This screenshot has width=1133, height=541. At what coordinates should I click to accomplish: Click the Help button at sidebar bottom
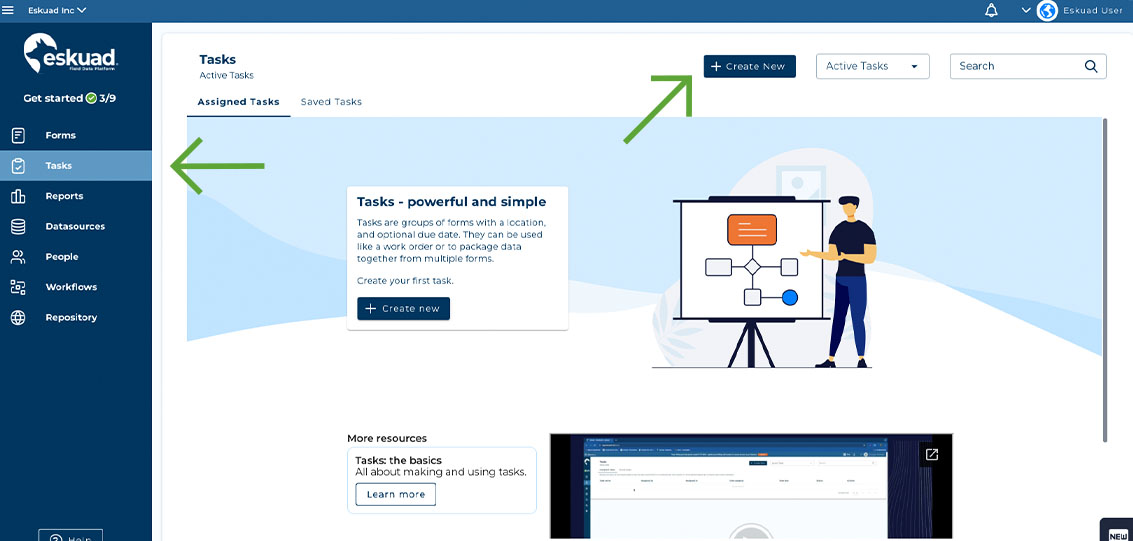70,536
